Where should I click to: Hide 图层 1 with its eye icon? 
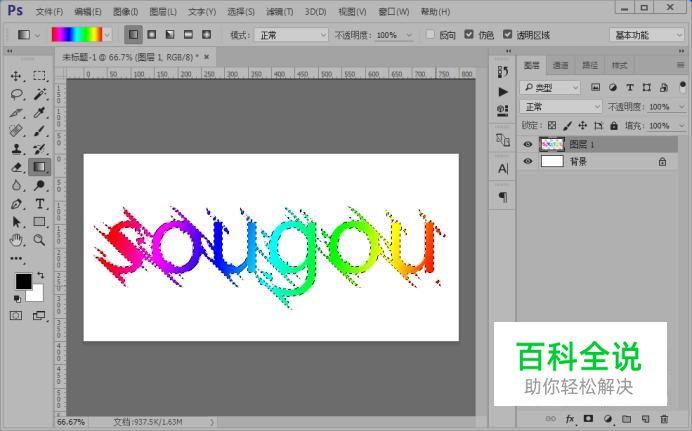528,144
